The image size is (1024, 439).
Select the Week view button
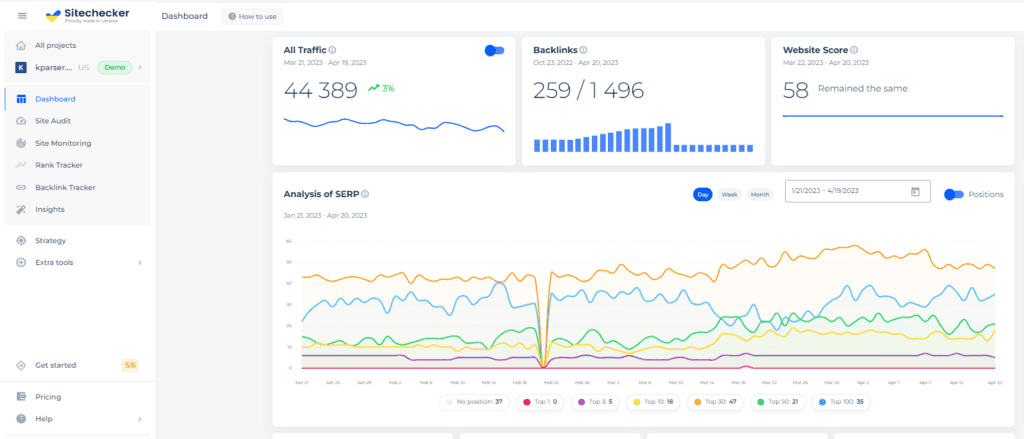pos(729,195)
